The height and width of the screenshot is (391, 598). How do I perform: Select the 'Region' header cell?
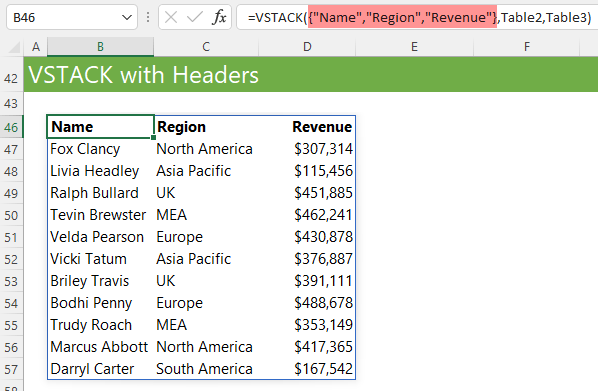[x=206, y=127]
